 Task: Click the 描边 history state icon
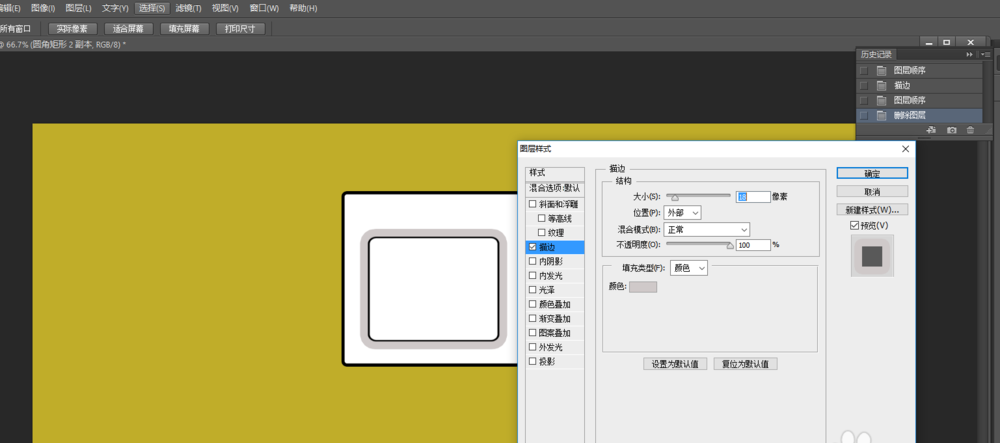881,86
